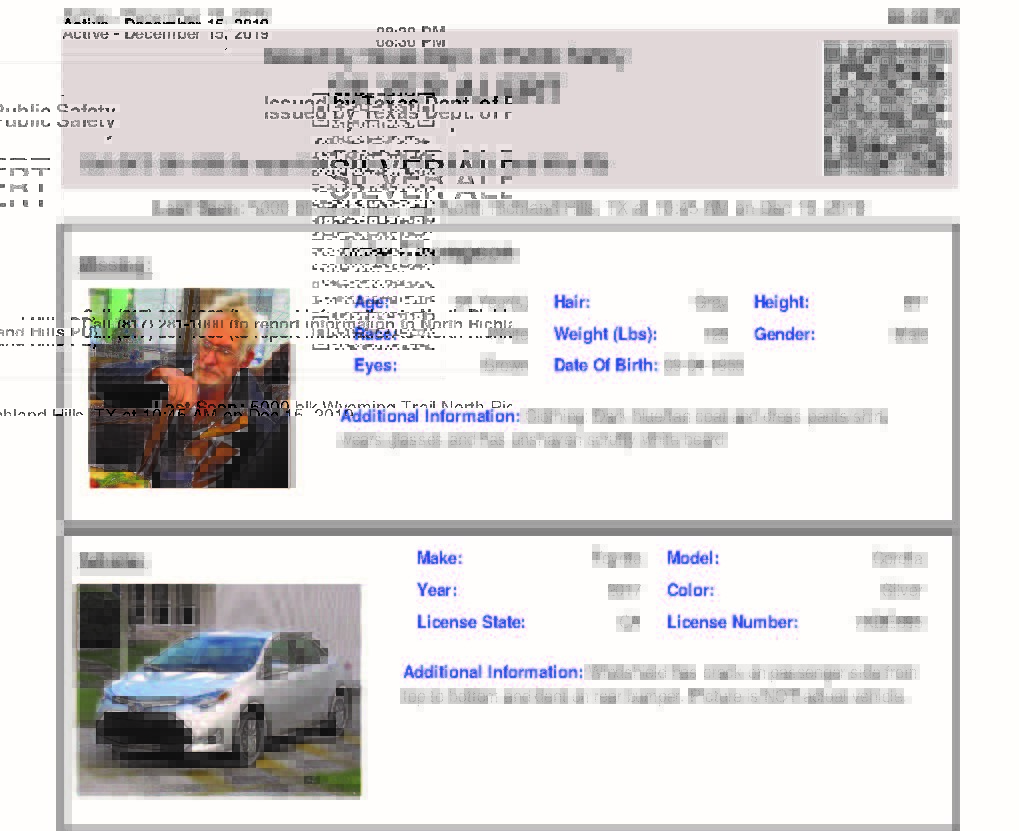Click the Date Of Birth label
Screen dimensions: 1019x831
click(x=605, y=366)
